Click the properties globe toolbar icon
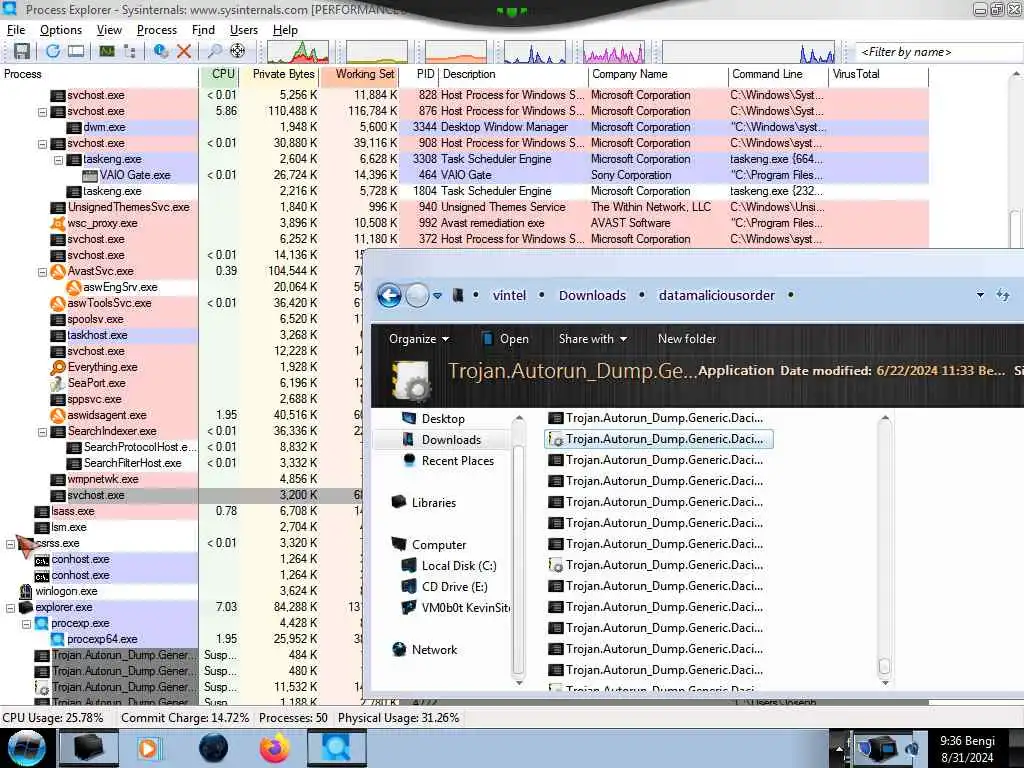Image resolution: width=1024 pixels, height=768 pixels. click(161, 51)
